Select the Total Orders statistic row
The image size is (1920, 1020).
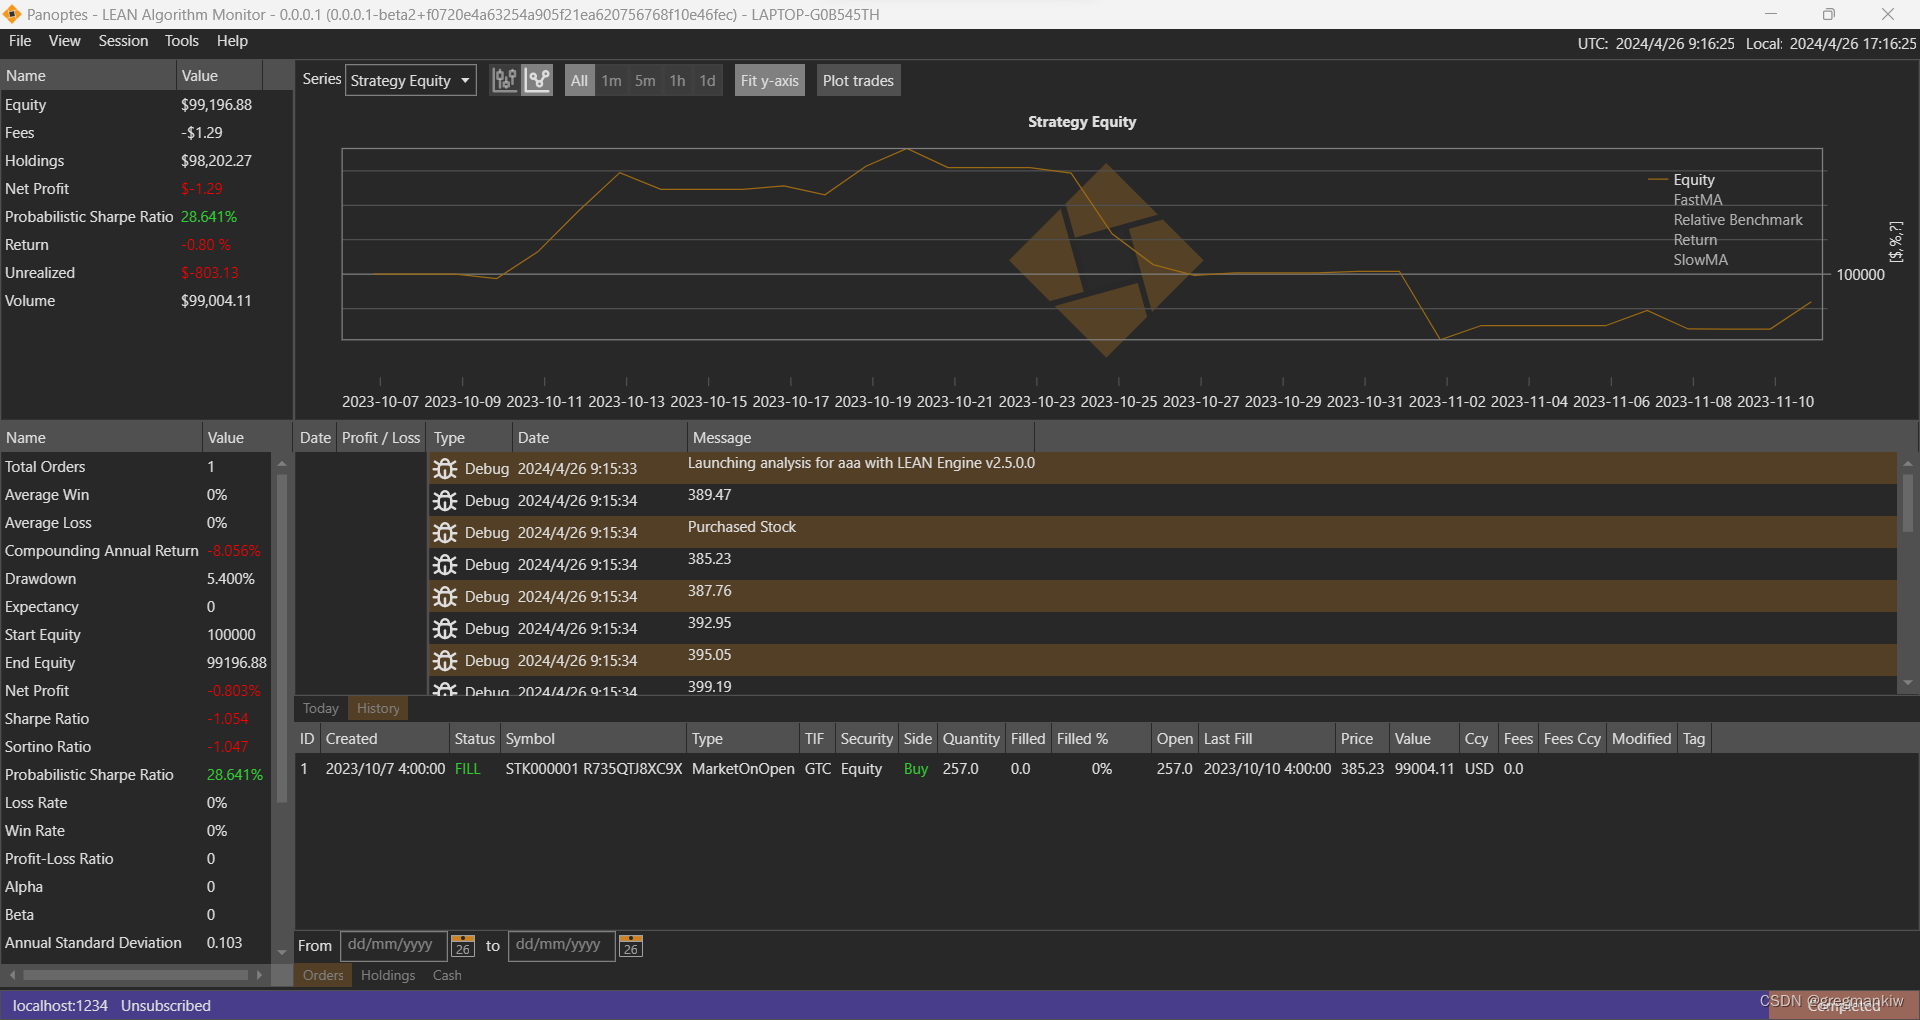[136, 467]
